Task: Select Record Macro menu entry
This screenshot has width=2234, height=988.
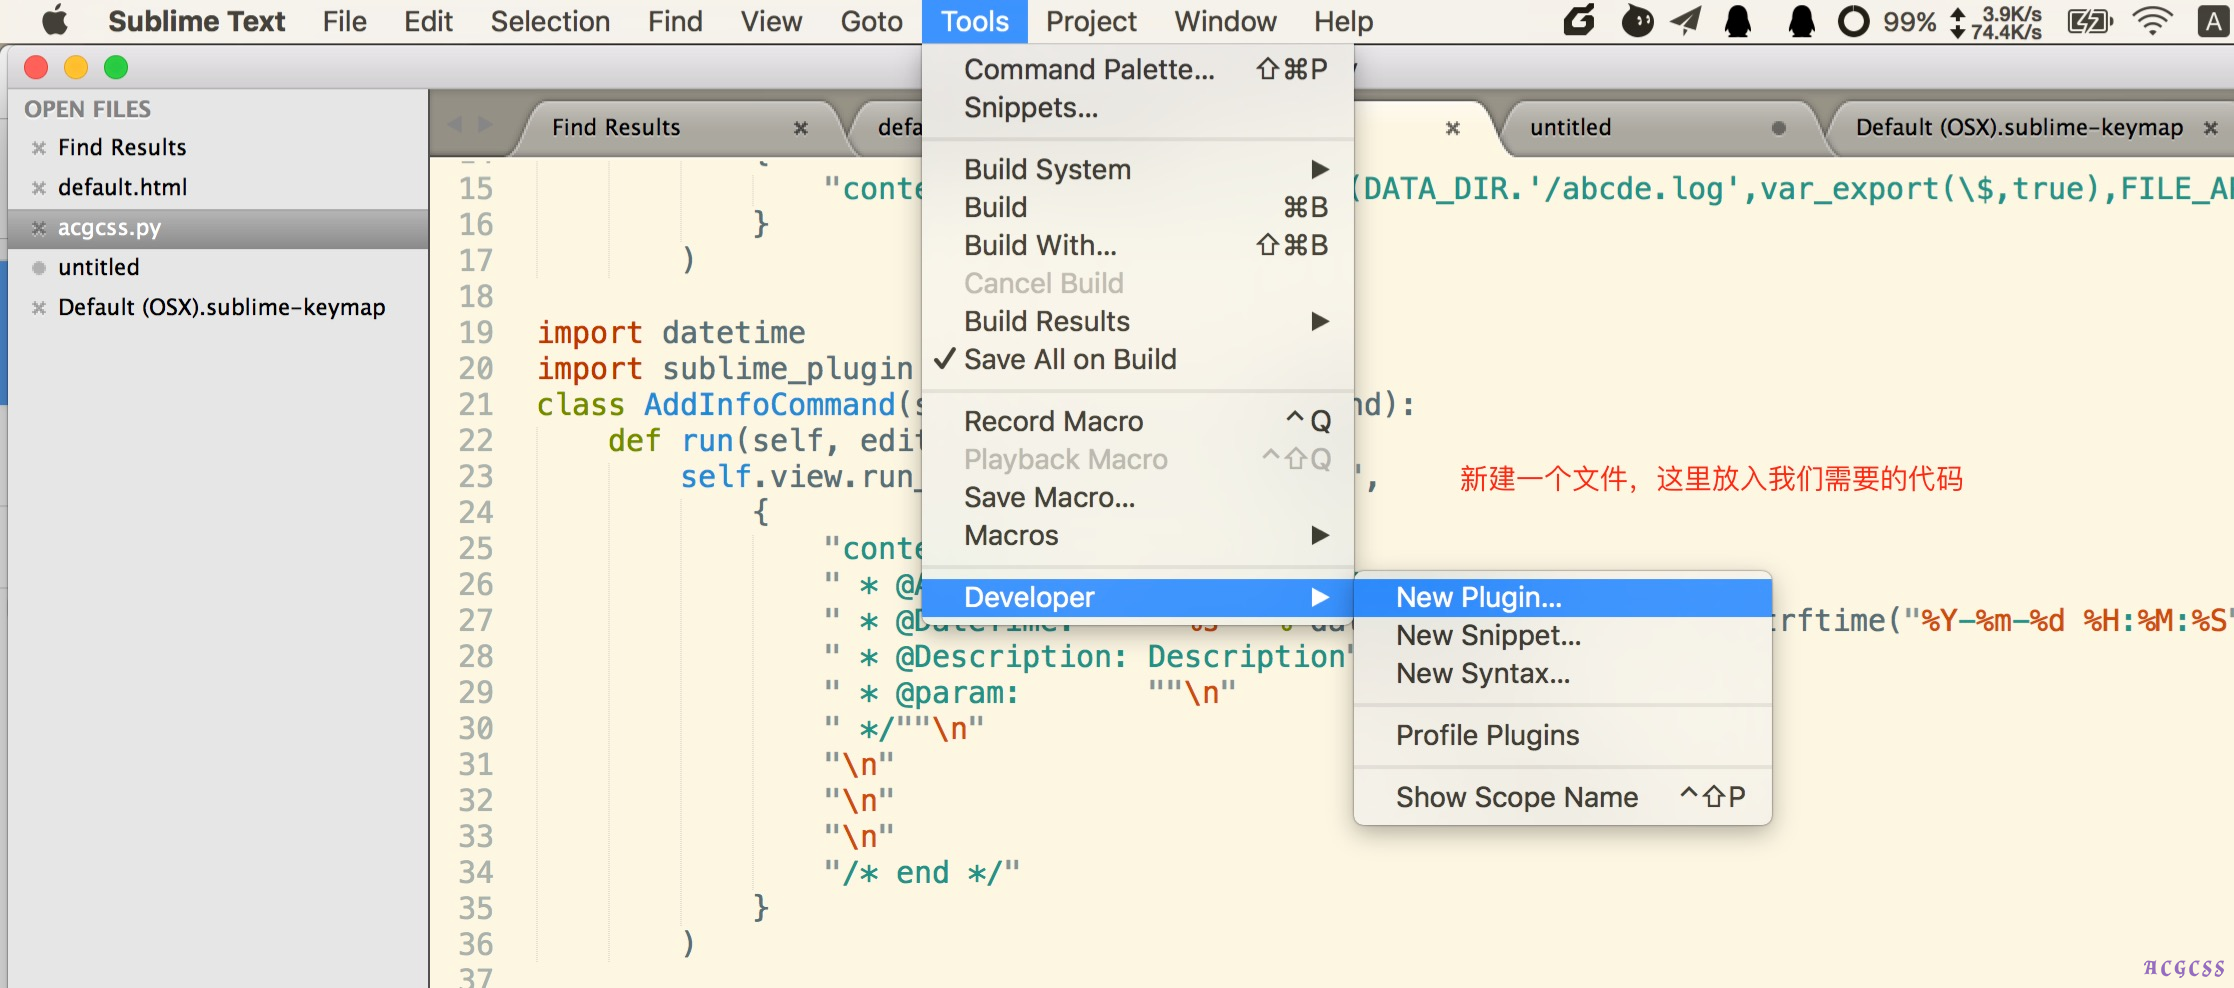Action: [1137, 421]
